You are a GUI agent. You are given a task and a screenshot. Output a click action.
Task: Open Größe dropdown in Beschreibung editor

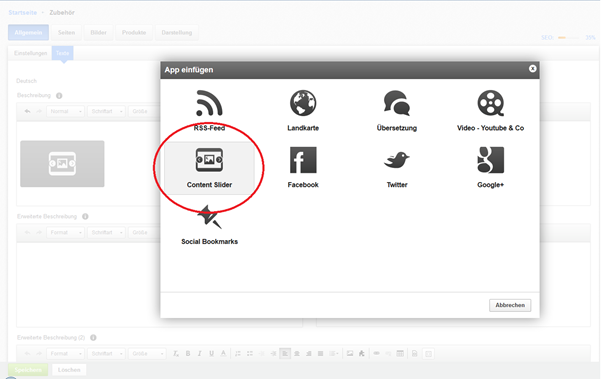pos(144,111)
